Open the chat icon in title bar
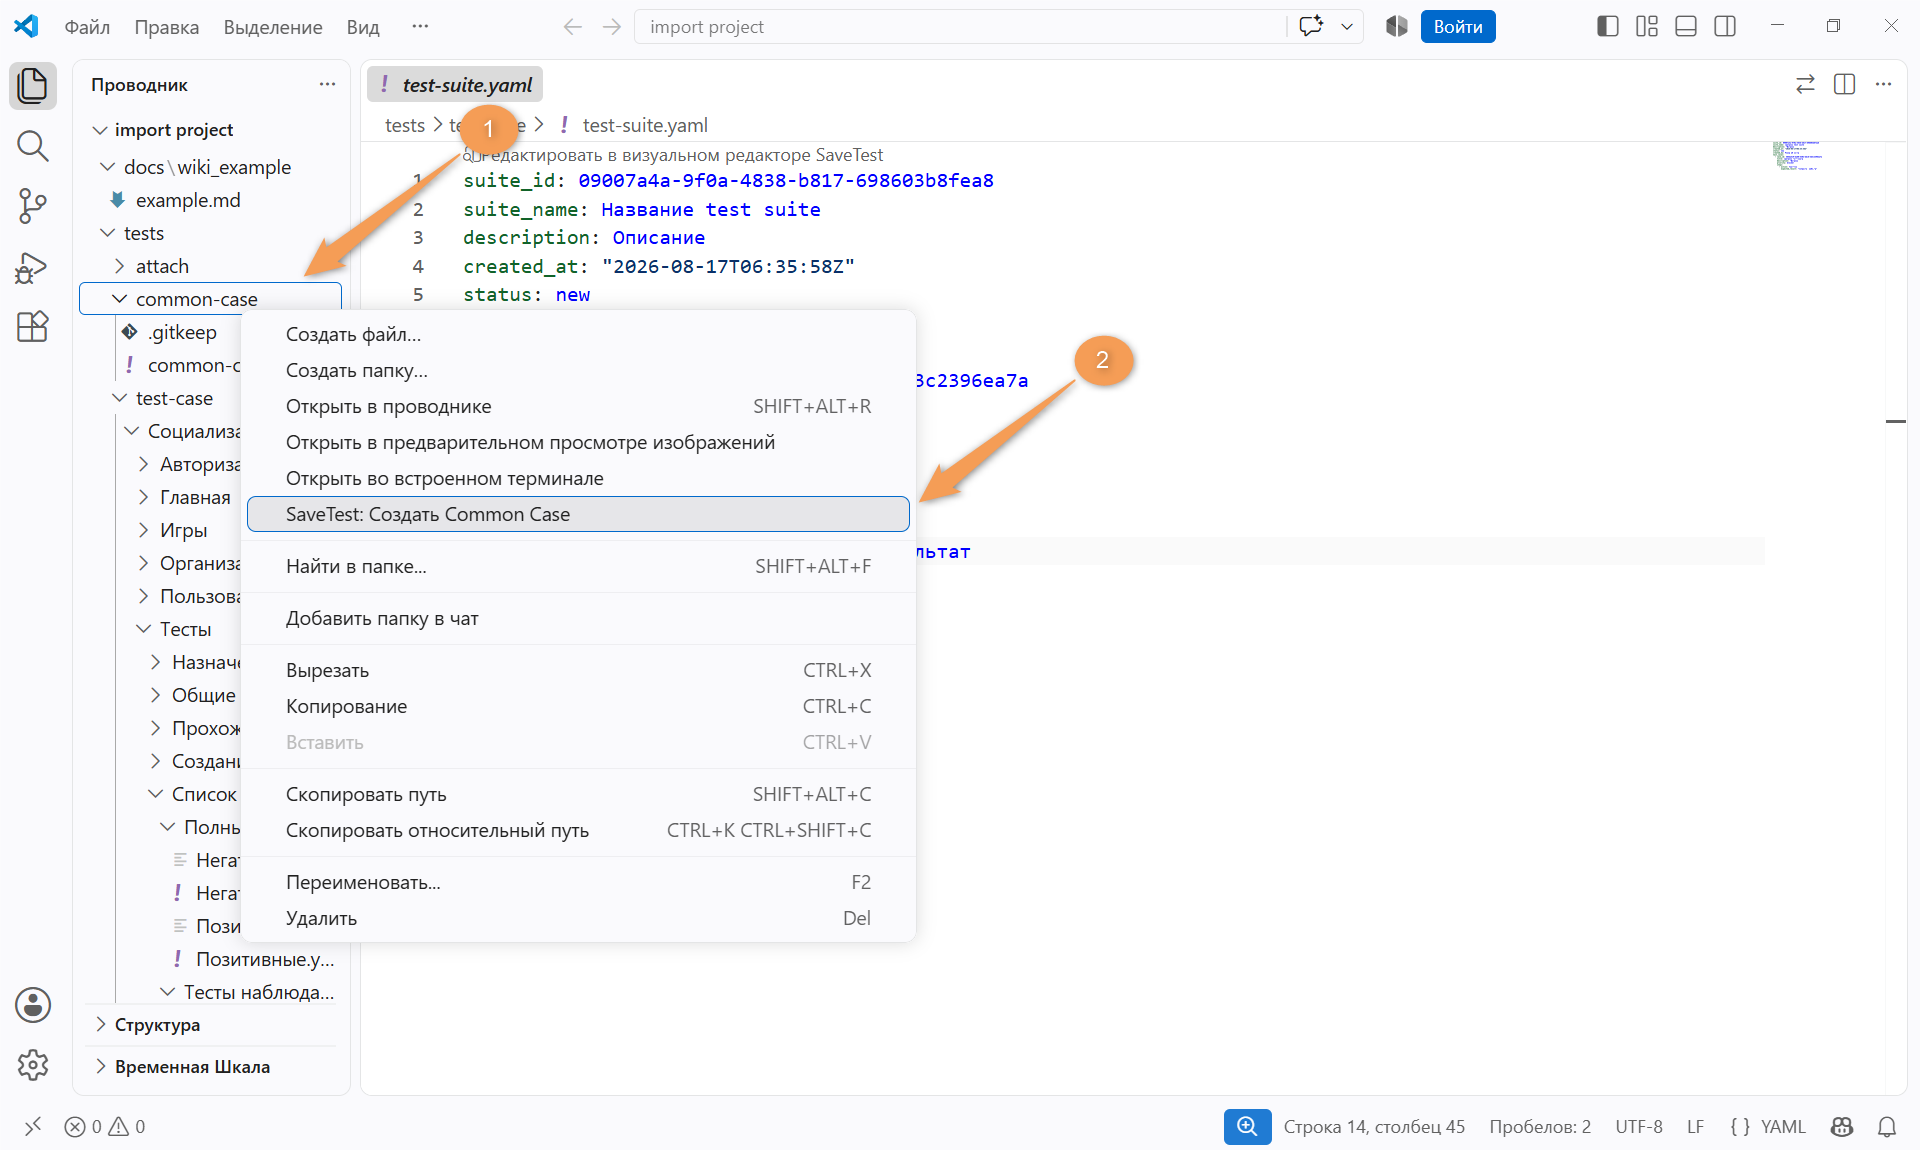The width and height of the screenshot is (1920, 1150). pos(1311,27)
